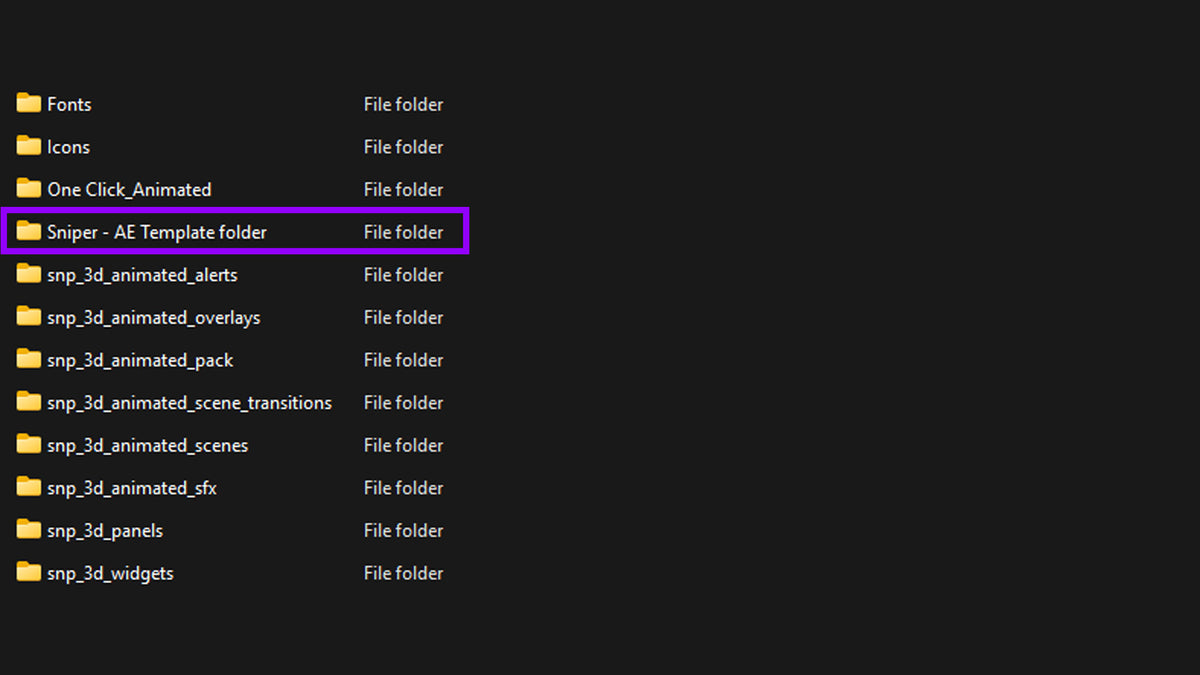Click the snp_3d_panels folder icon
This screenshot has height=675, width=1200.
coord(29,530)
